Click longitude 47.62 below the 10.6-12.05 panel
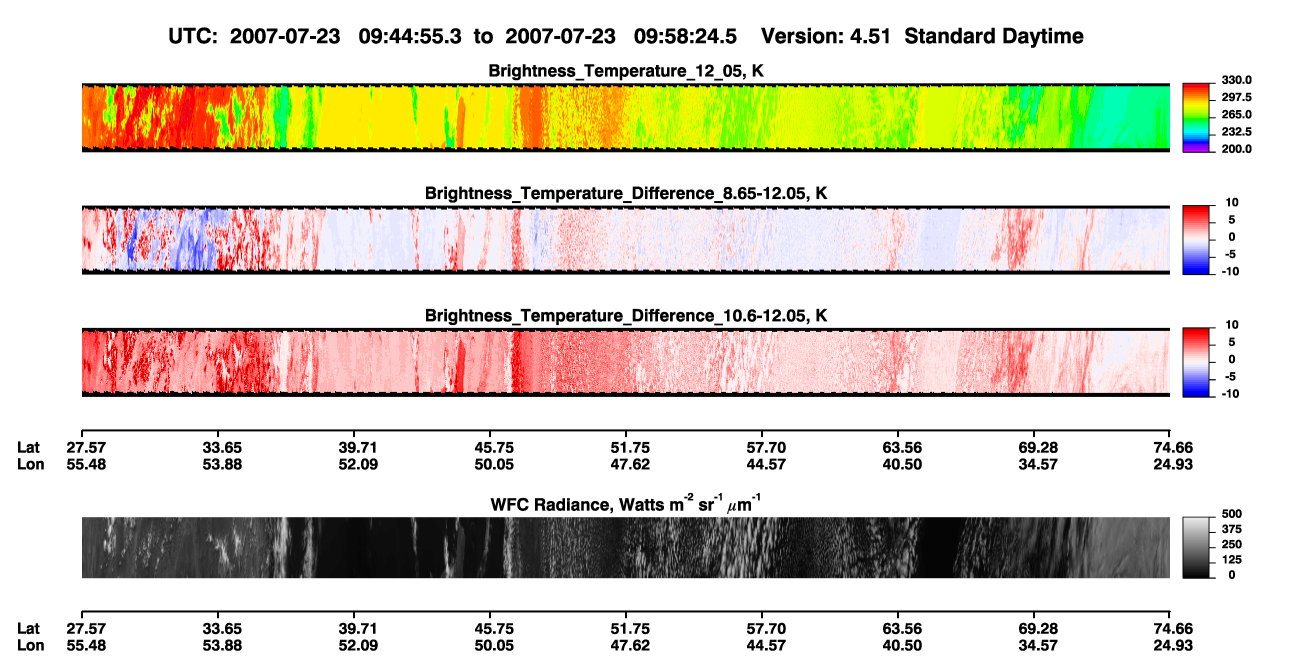The height and width of the screenshot is (667, 1300). click(626, 464)
